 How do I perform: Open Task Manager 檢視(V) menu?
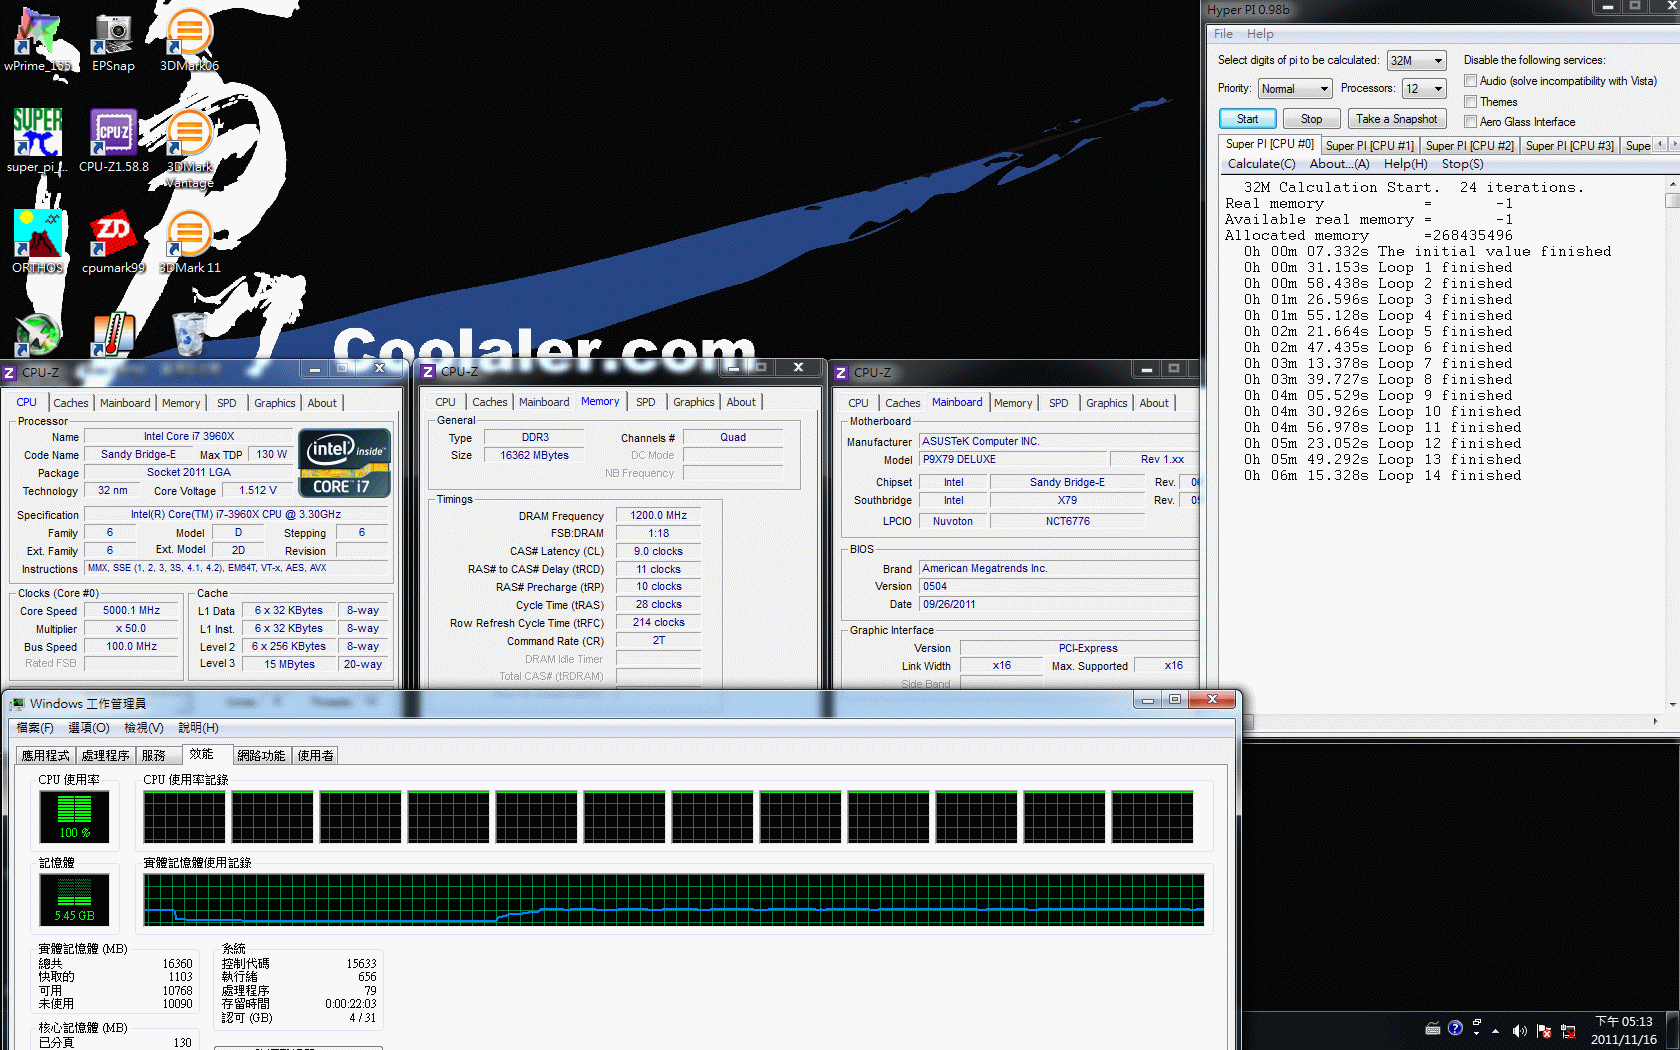(x=143, y=728)
